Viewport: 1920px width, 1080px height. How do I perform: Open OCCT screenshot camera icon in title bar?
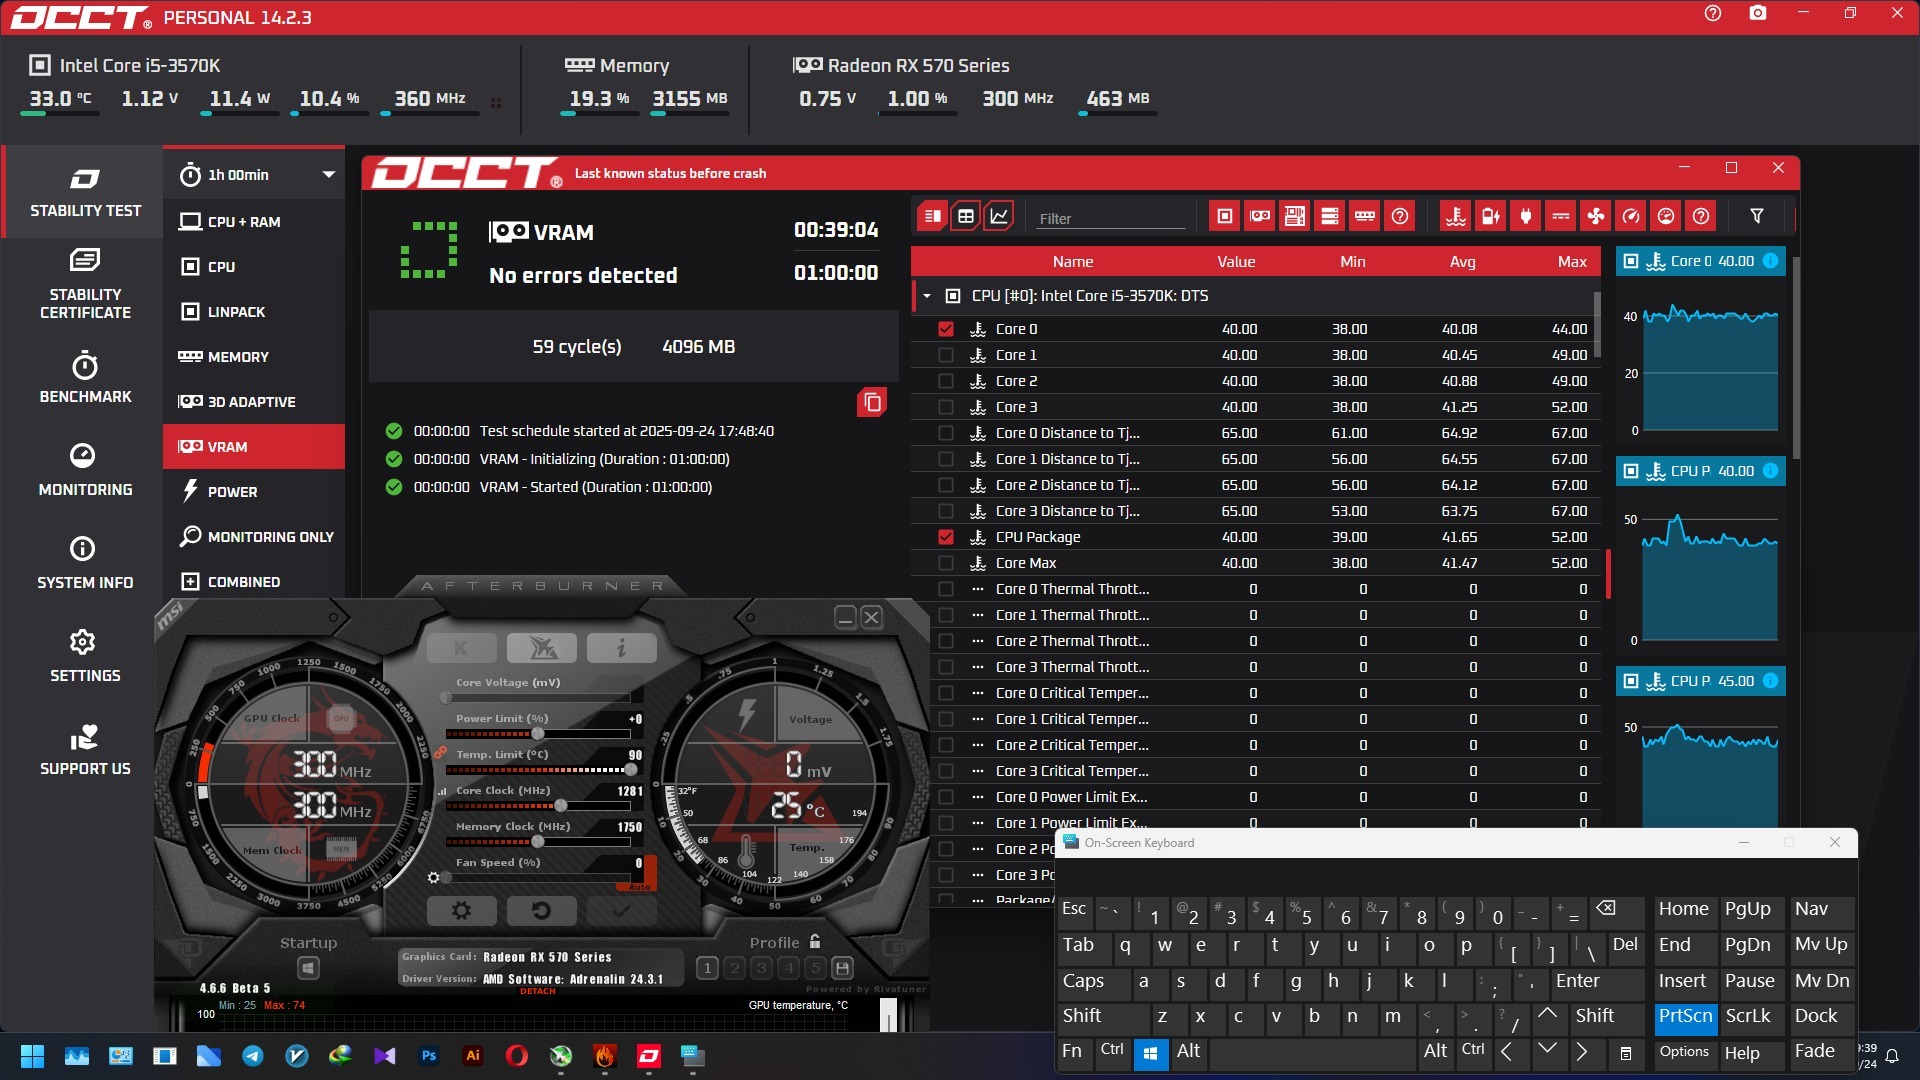click(1758, 14)
